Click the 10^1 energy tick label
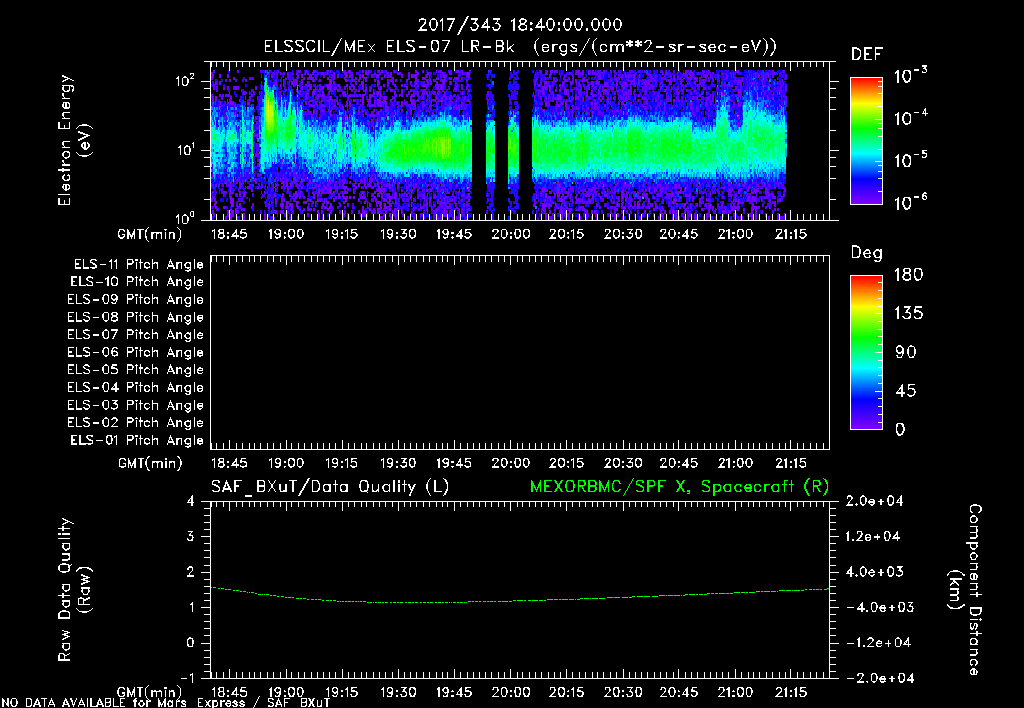Viewport: 1024px width, 708px height. (x=185, y=150)
